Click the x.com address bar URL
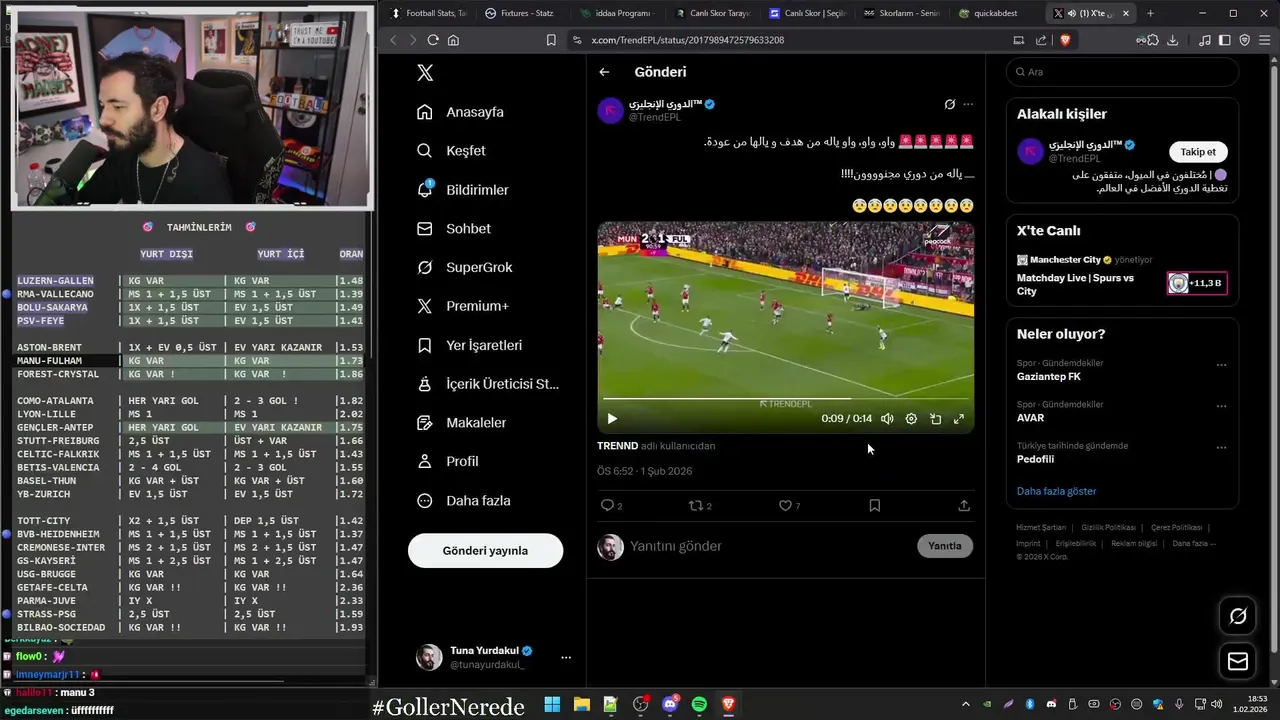Viewport: 1280px width, 720px height. pyautogui.click(x=688, y=40)
